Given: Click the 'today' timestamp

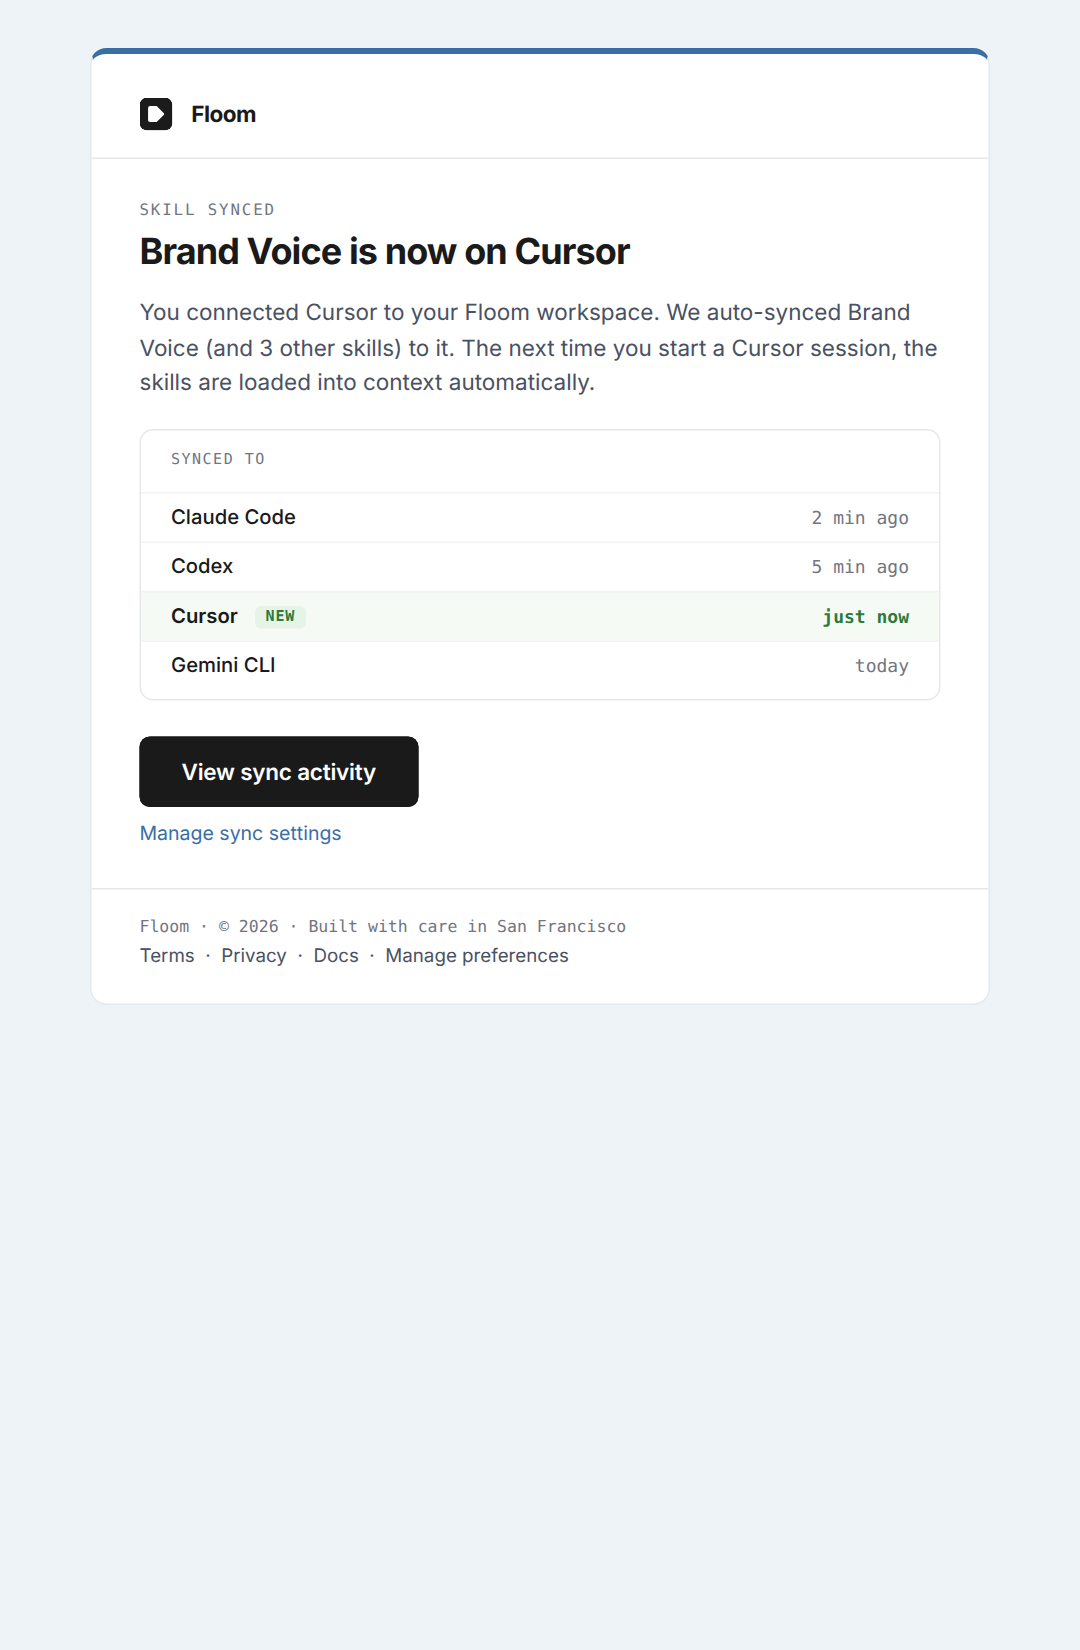Looking at the screenshot, I should point(882,666).
